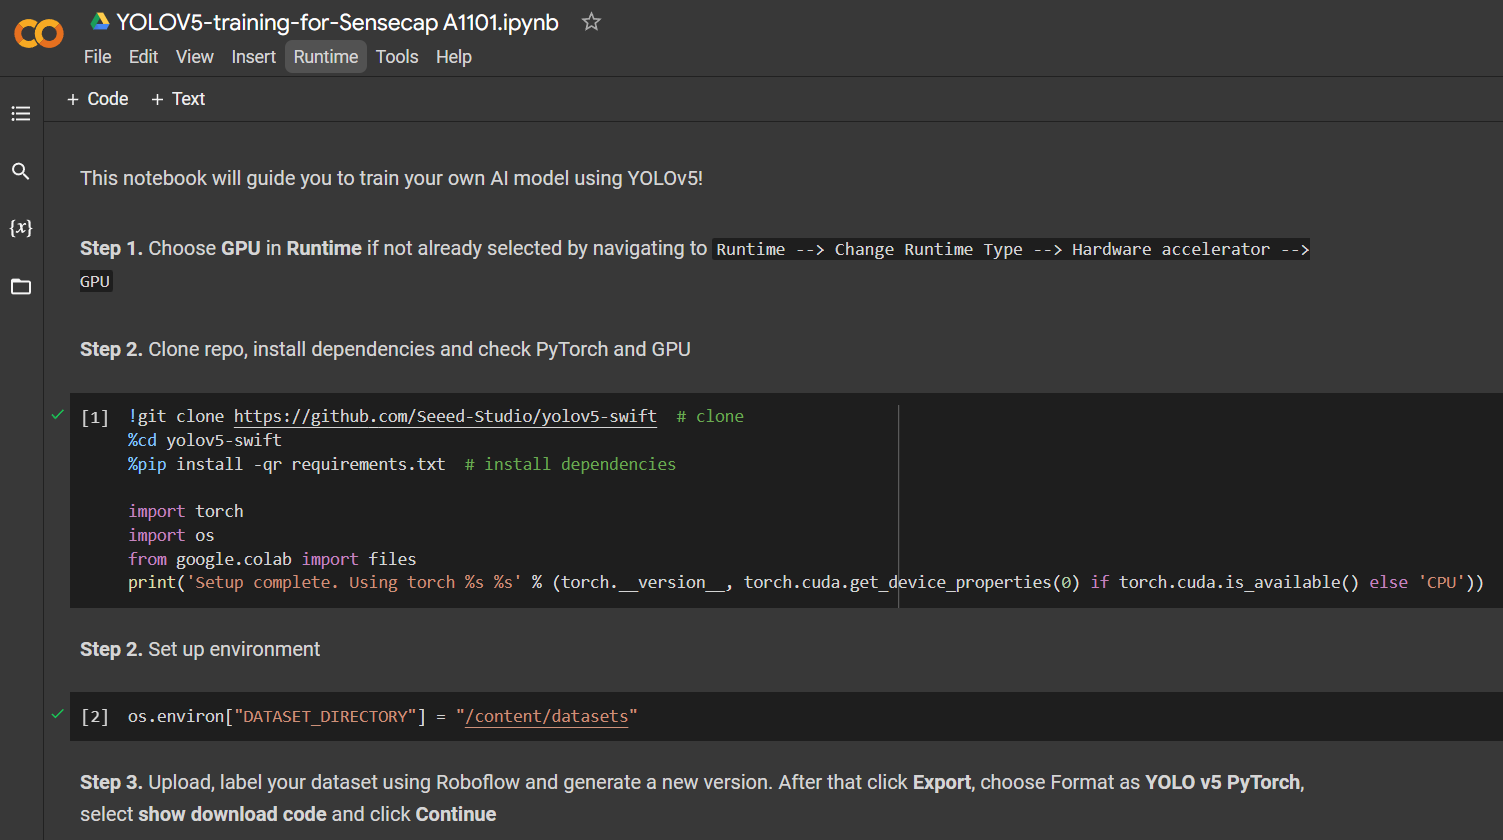Image resolution: width=1503 pixels, height=840 pixels.
Task: Click the green checkmark next to cell [1]
Action: click(58, 414)
